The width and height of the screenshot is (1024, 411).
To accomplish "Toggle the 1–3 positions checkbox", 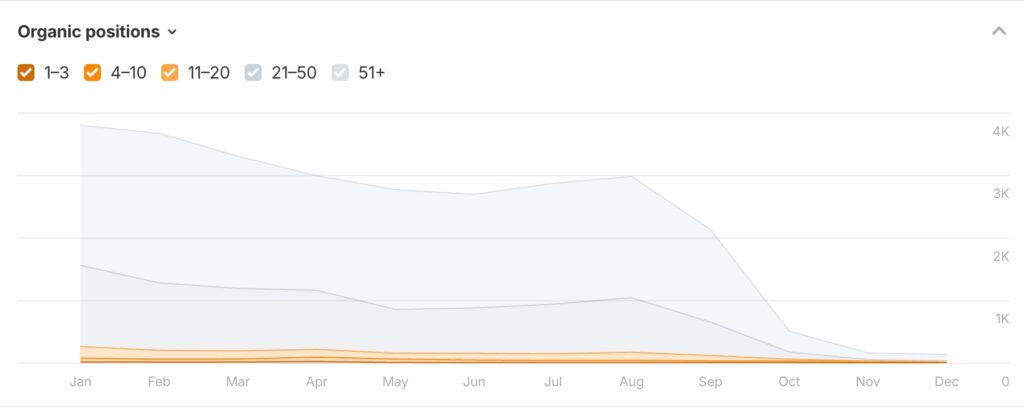I will [x=26, y=72].
